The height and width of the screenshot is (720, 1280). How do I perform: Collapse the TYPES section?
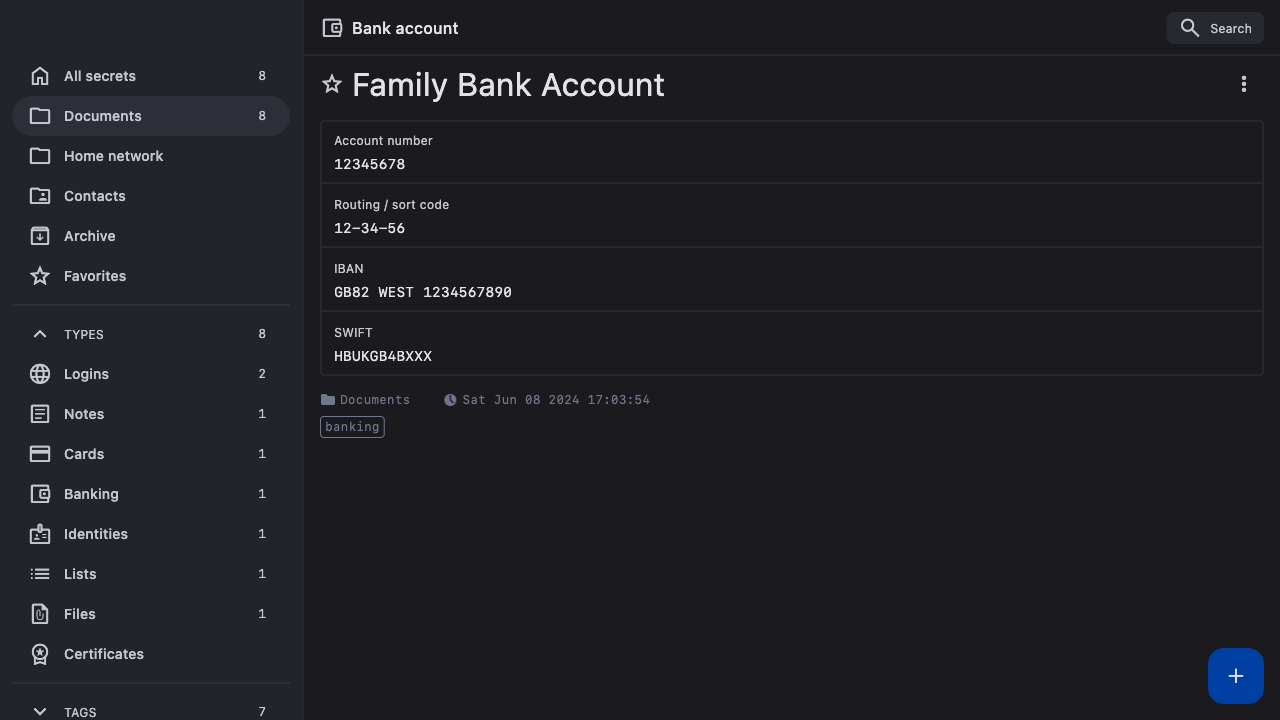[40, 334]
